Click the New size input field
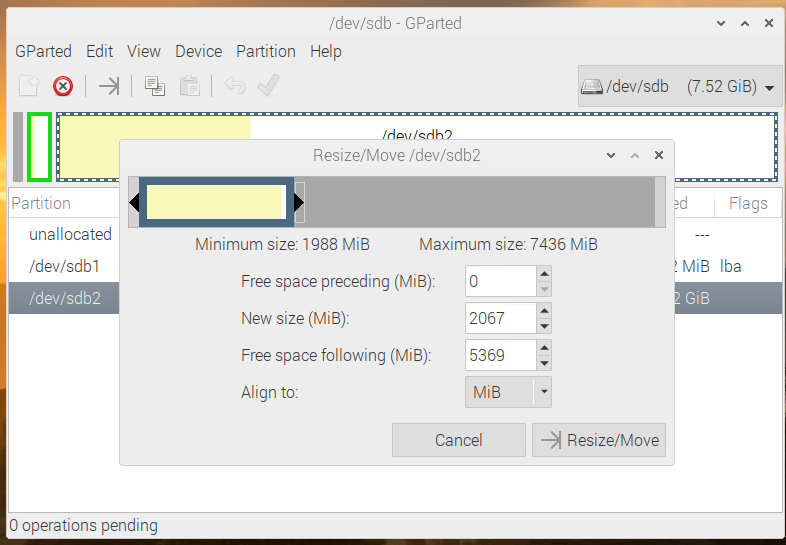Image resolution: width=786 pixels, height=545 pixels. [x=501, y=318]
